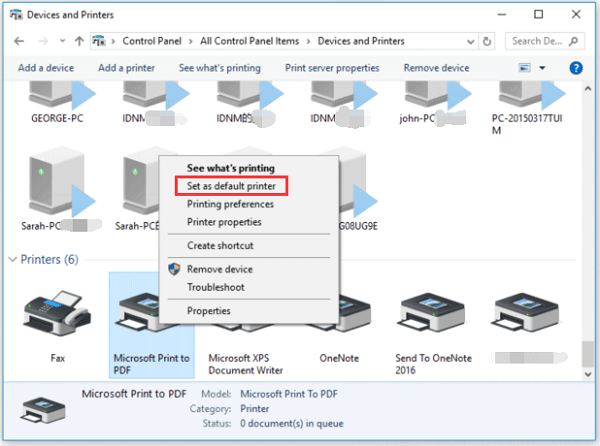Screen dimensions: 600x446
Task: Open the Help button with question mark
Action: pyautogui.click(x=576, y=68)
